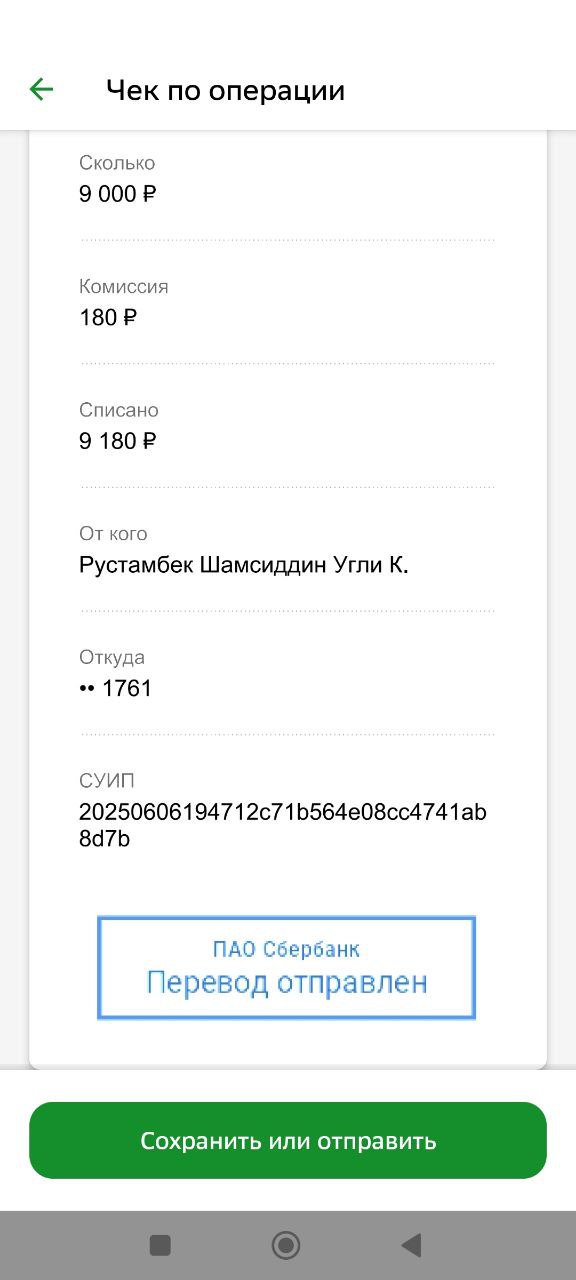Tap the 9 000 ₽ amount value
This screenshot has height=1280, width=576.
coord(118,194)
